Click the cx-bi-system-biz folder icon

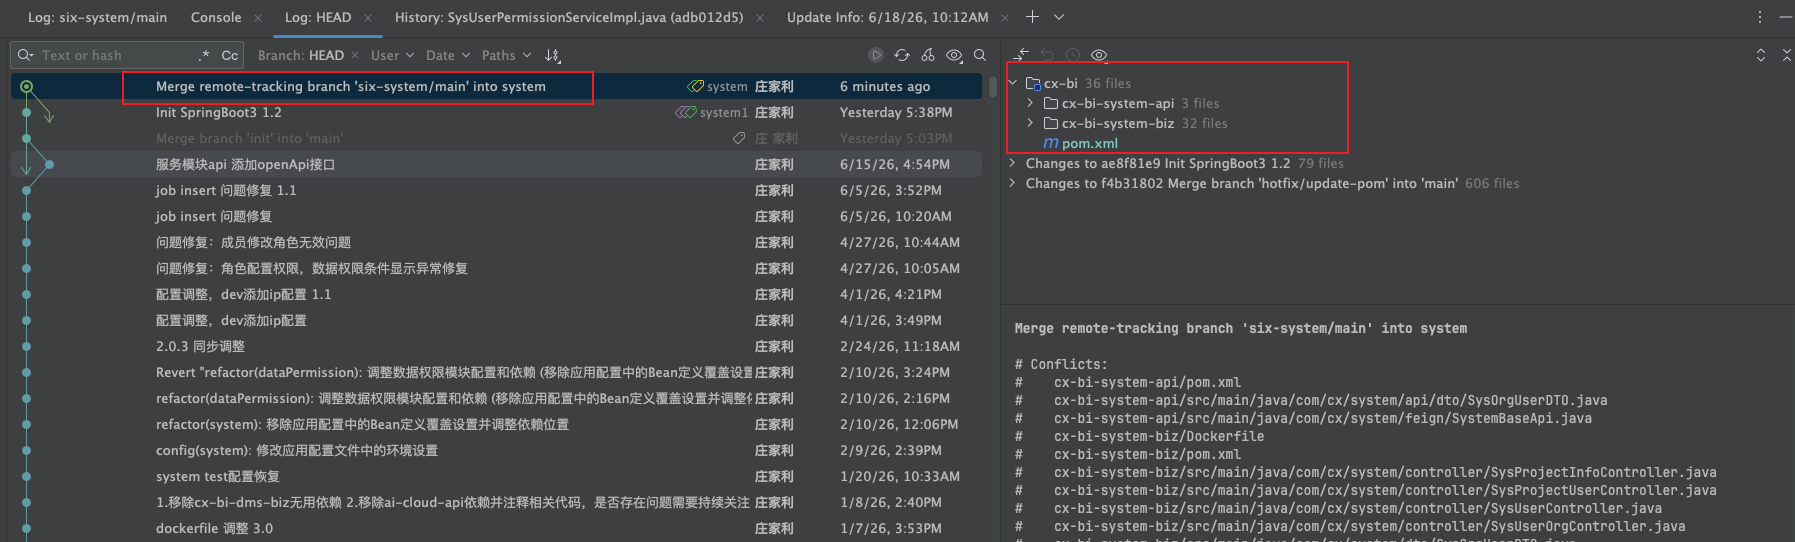tap(1051, 123)
